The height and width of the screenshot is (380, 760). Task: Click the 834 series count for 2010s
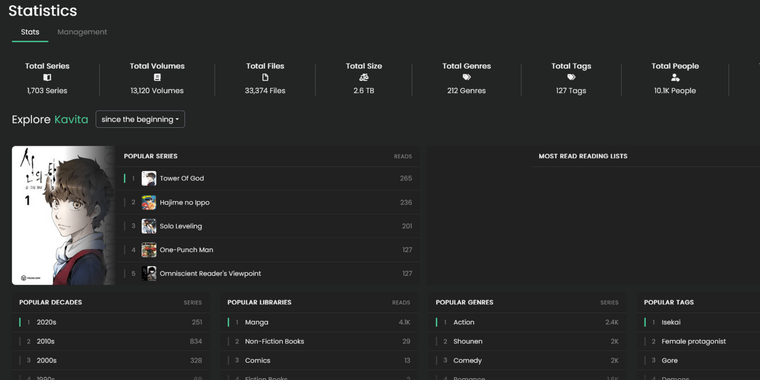tap(196, 342)
